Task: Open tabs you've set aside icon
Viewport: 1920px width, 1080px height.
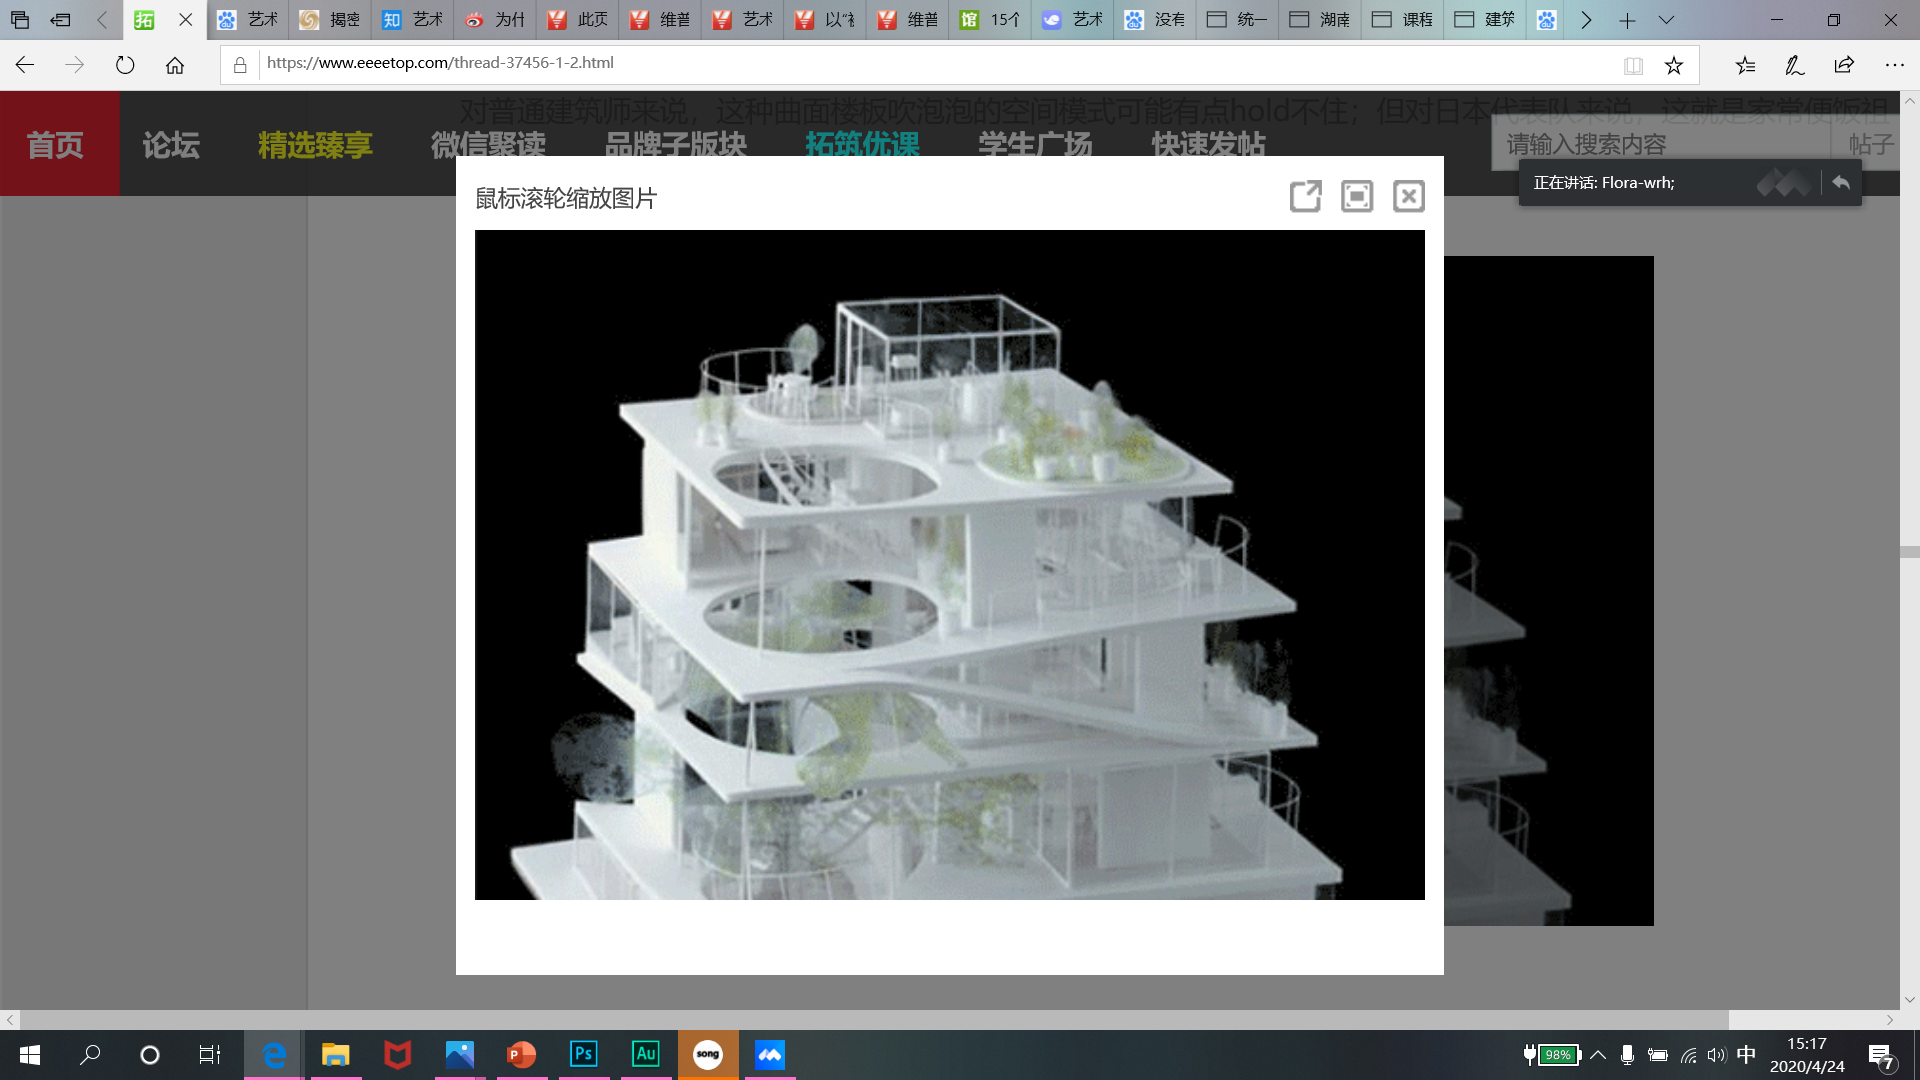Action: (x=20, y=19)
